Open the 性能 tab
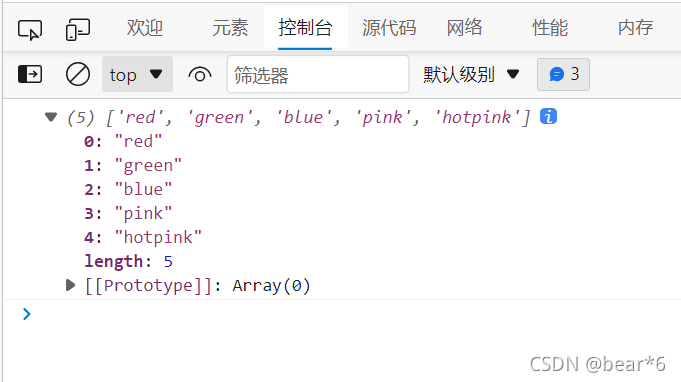Image resolution: width=681 pixels, height=382 pixels. pos(550,28)
